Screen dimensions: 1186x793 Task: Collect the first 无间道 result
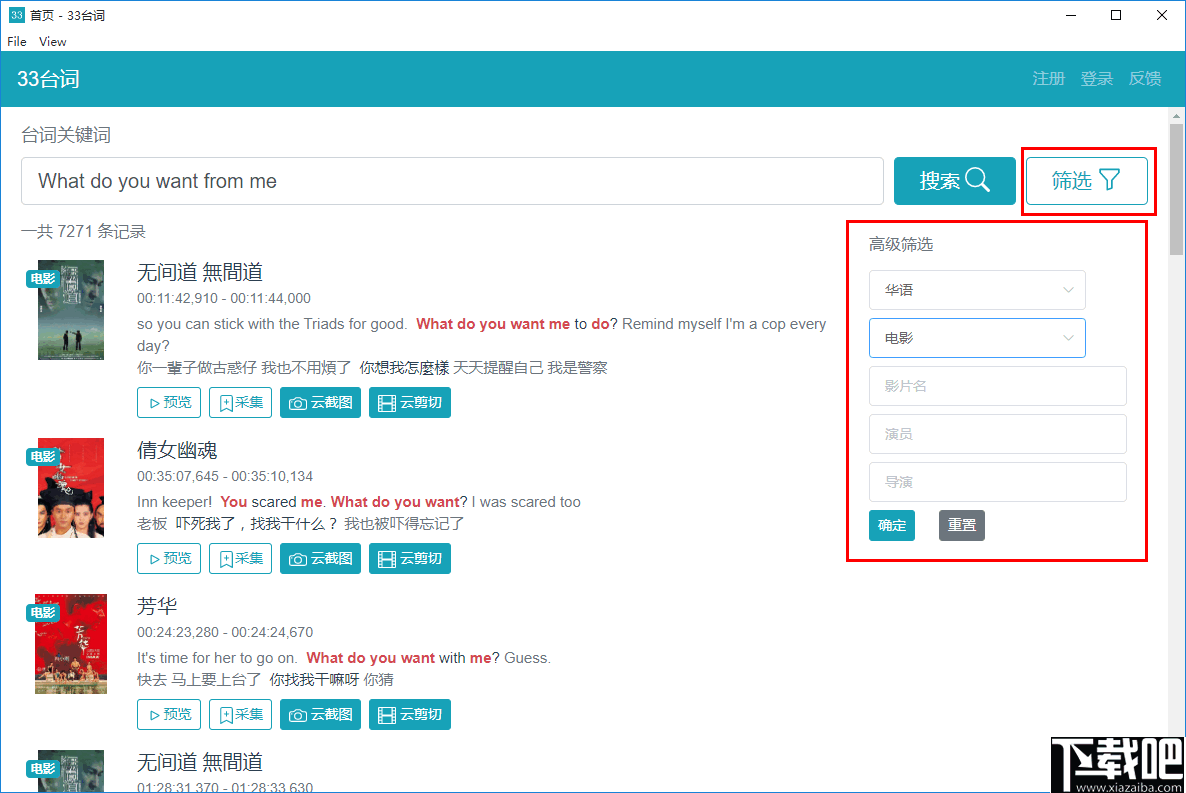(x=241, y=403)
